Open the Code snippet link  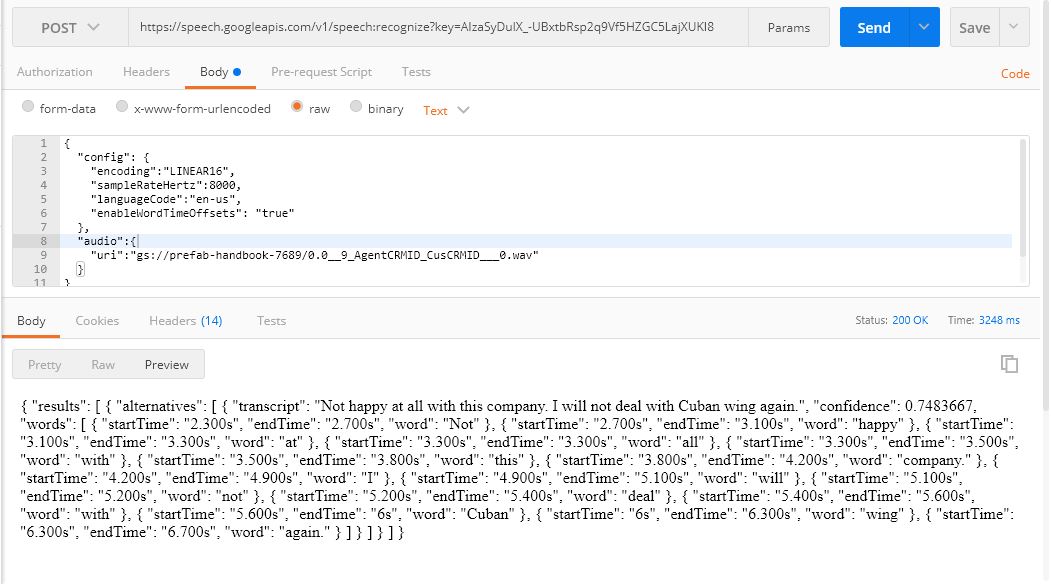1015,74
